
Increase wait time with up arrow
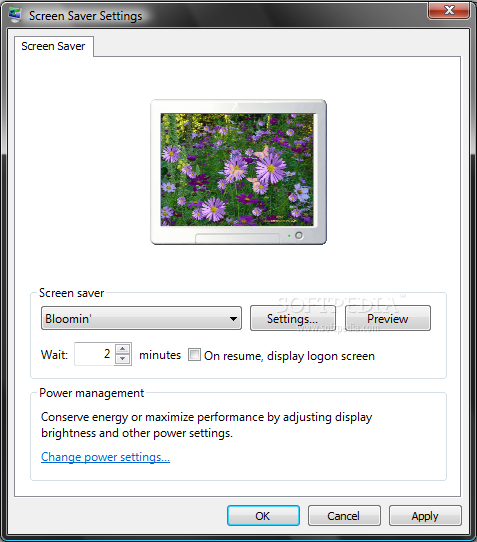point(123,348)
